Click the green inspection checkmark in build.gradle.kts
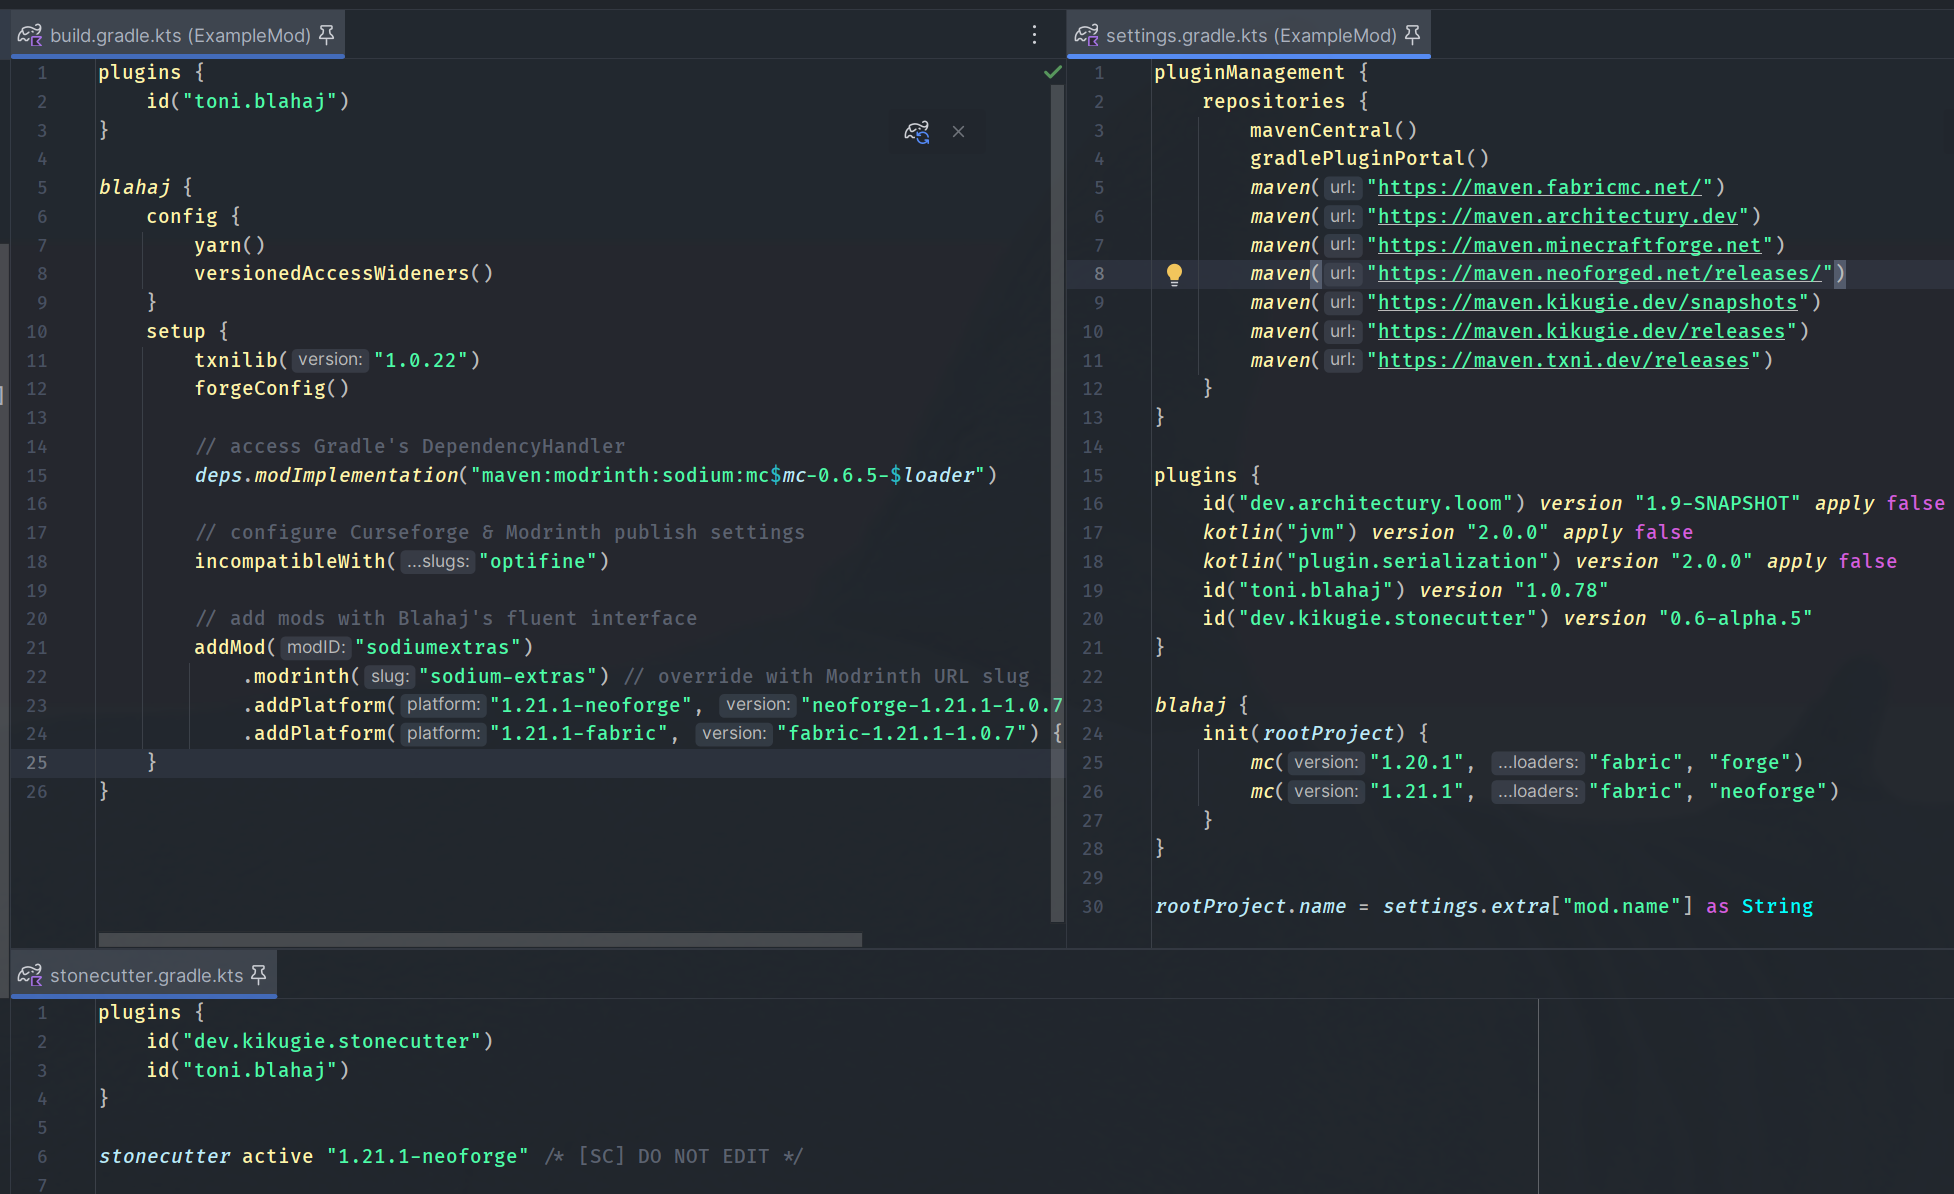This screenshot has height=1194, width=1954. 1052,72
